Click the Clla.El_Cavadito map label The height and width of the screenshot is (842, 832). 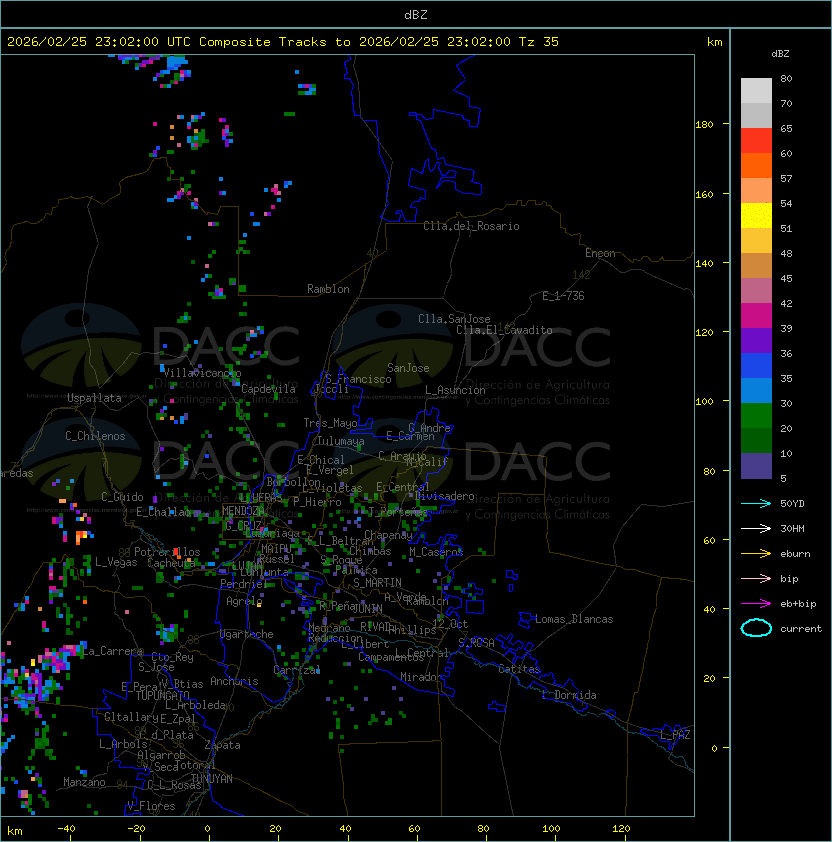[504, 330]
